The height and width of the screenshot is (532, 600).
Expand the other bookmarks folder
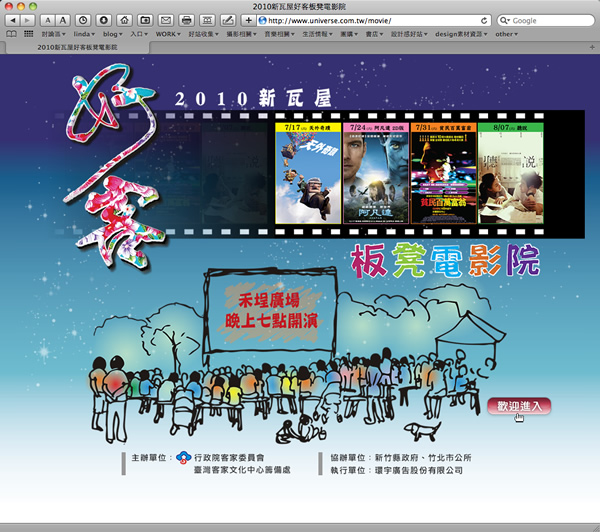[x=506, y=34]
